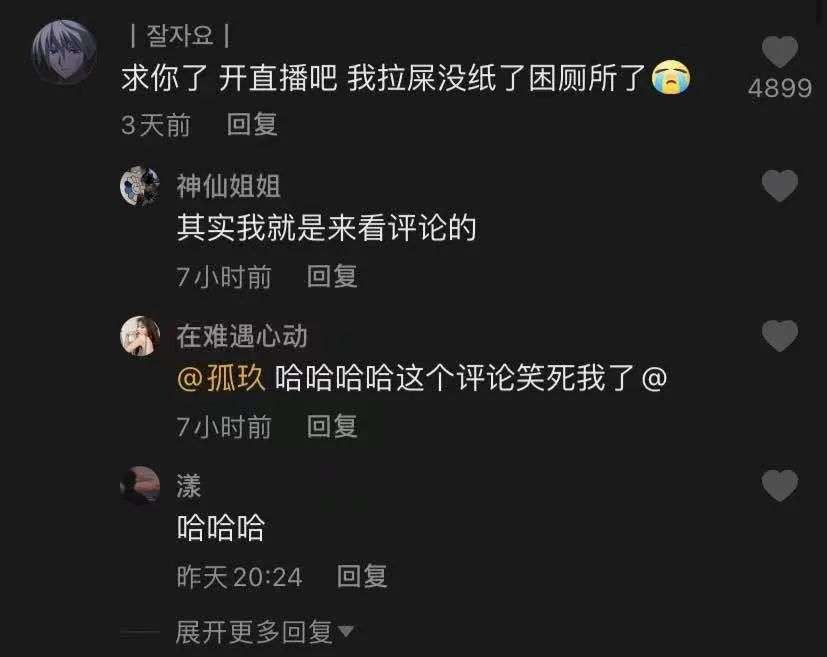This screenshot has width=827, height=657.
Task: Open the @孤玖 mention link
Action: (221, 378)
